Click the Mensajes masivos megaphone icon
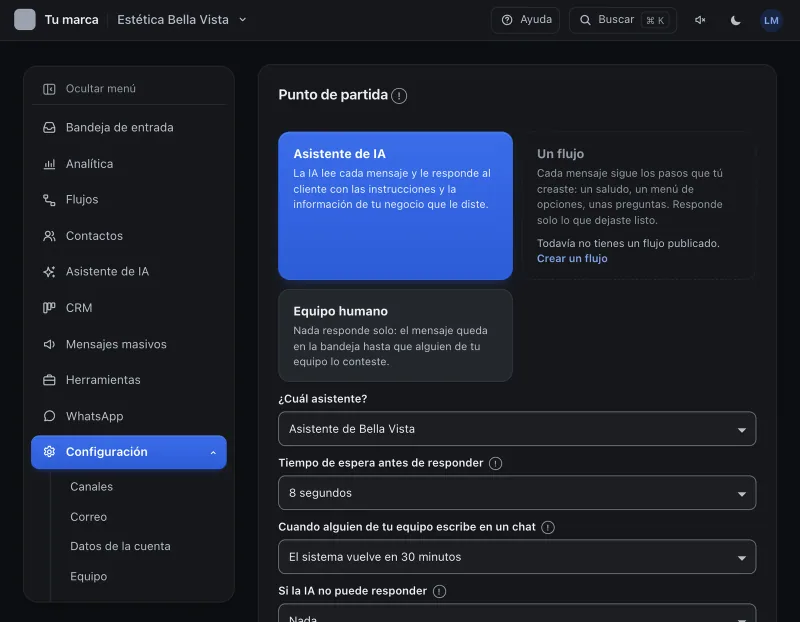The image size is (800, 622). click(x=49, y=344)
